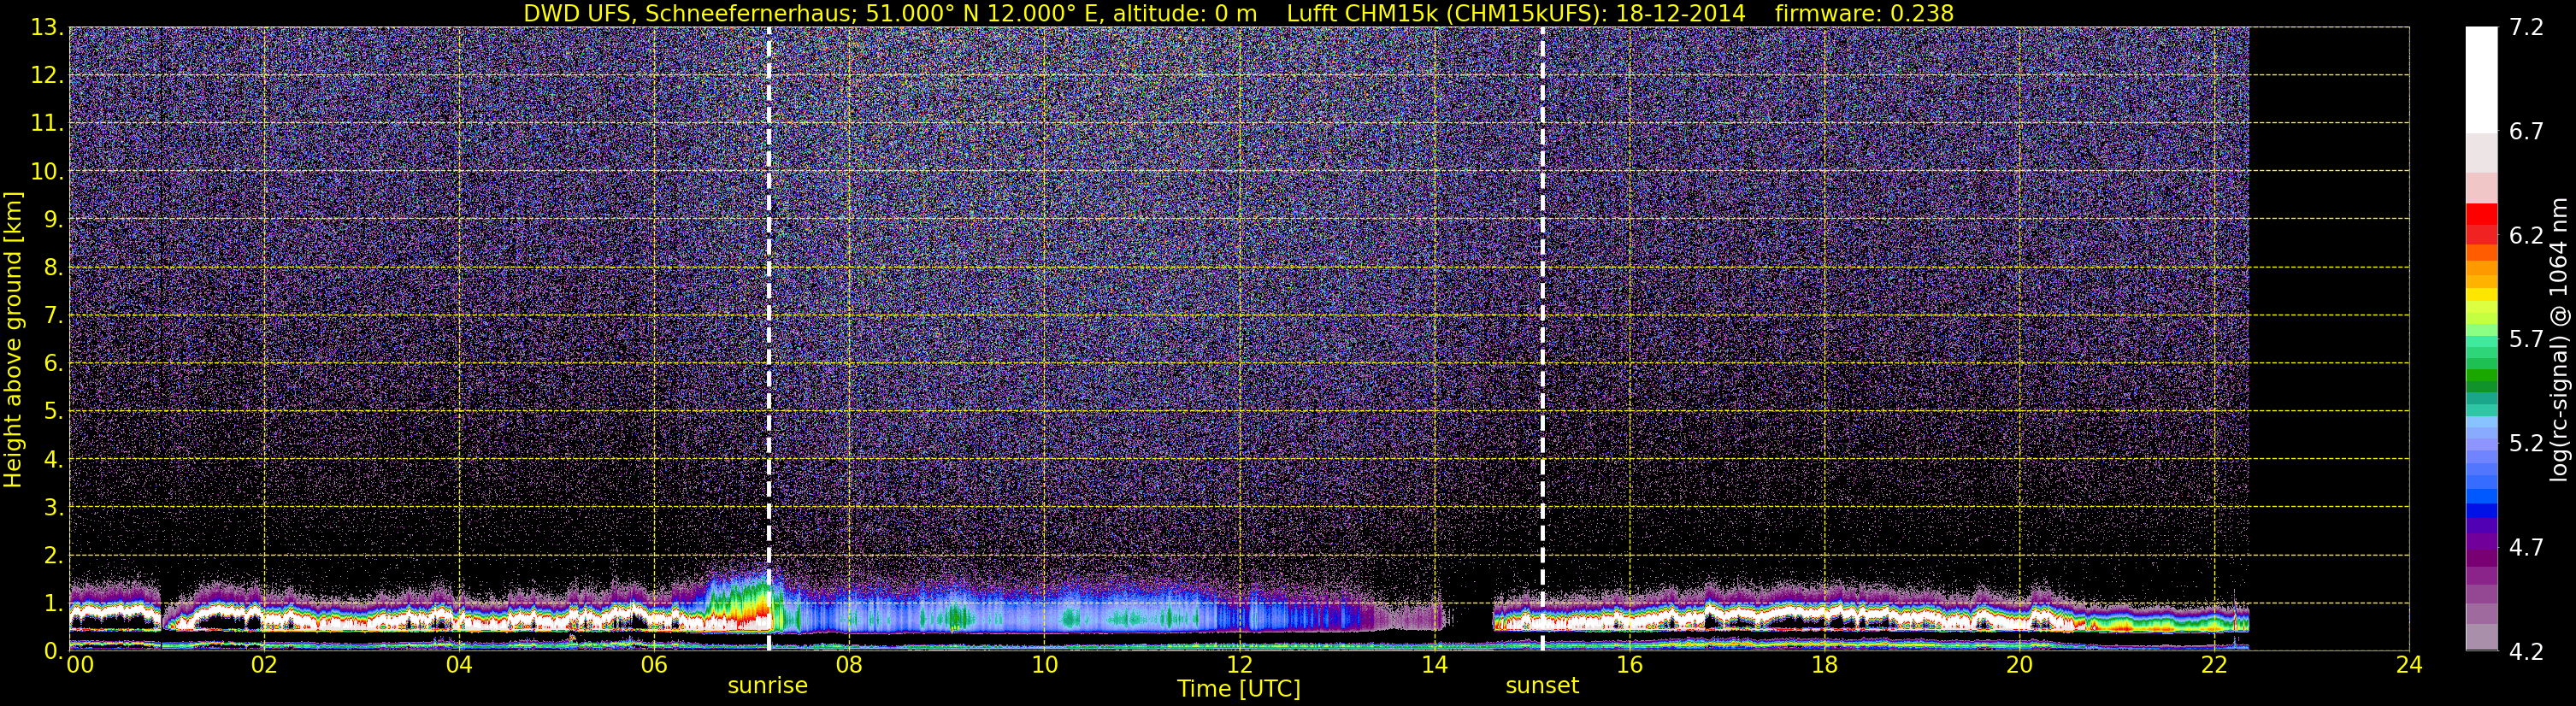Click the "sunset" label below the time axis
This screenshot has height=706, width=2576.
pyautogui.click(x=1542, y=686)
